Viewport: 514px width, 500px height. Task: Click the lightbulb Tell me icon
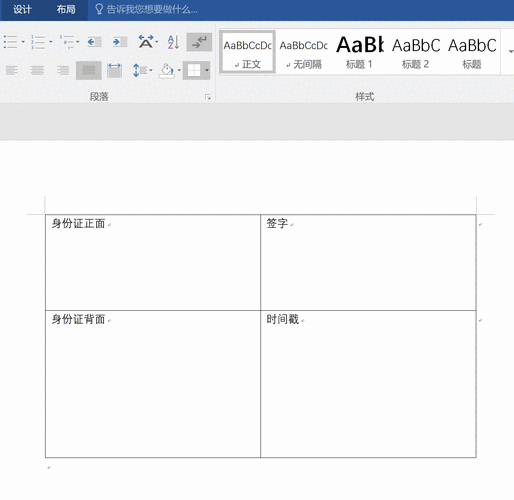coord(99,9)
